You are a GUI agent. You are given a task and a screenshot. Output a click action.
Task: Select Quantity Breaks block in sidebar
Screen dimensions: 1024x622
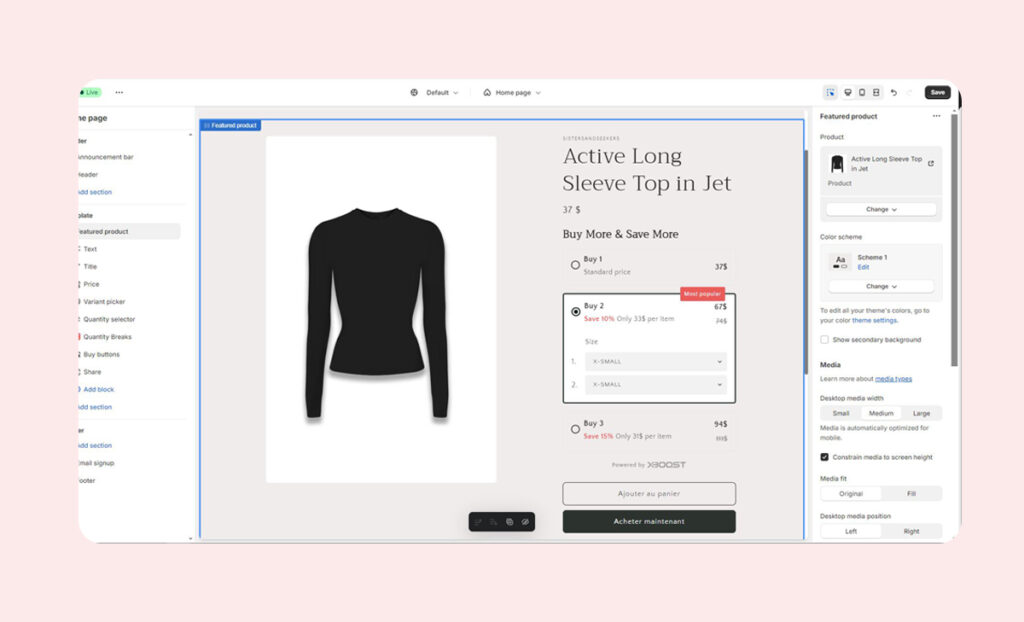point(107,337)
